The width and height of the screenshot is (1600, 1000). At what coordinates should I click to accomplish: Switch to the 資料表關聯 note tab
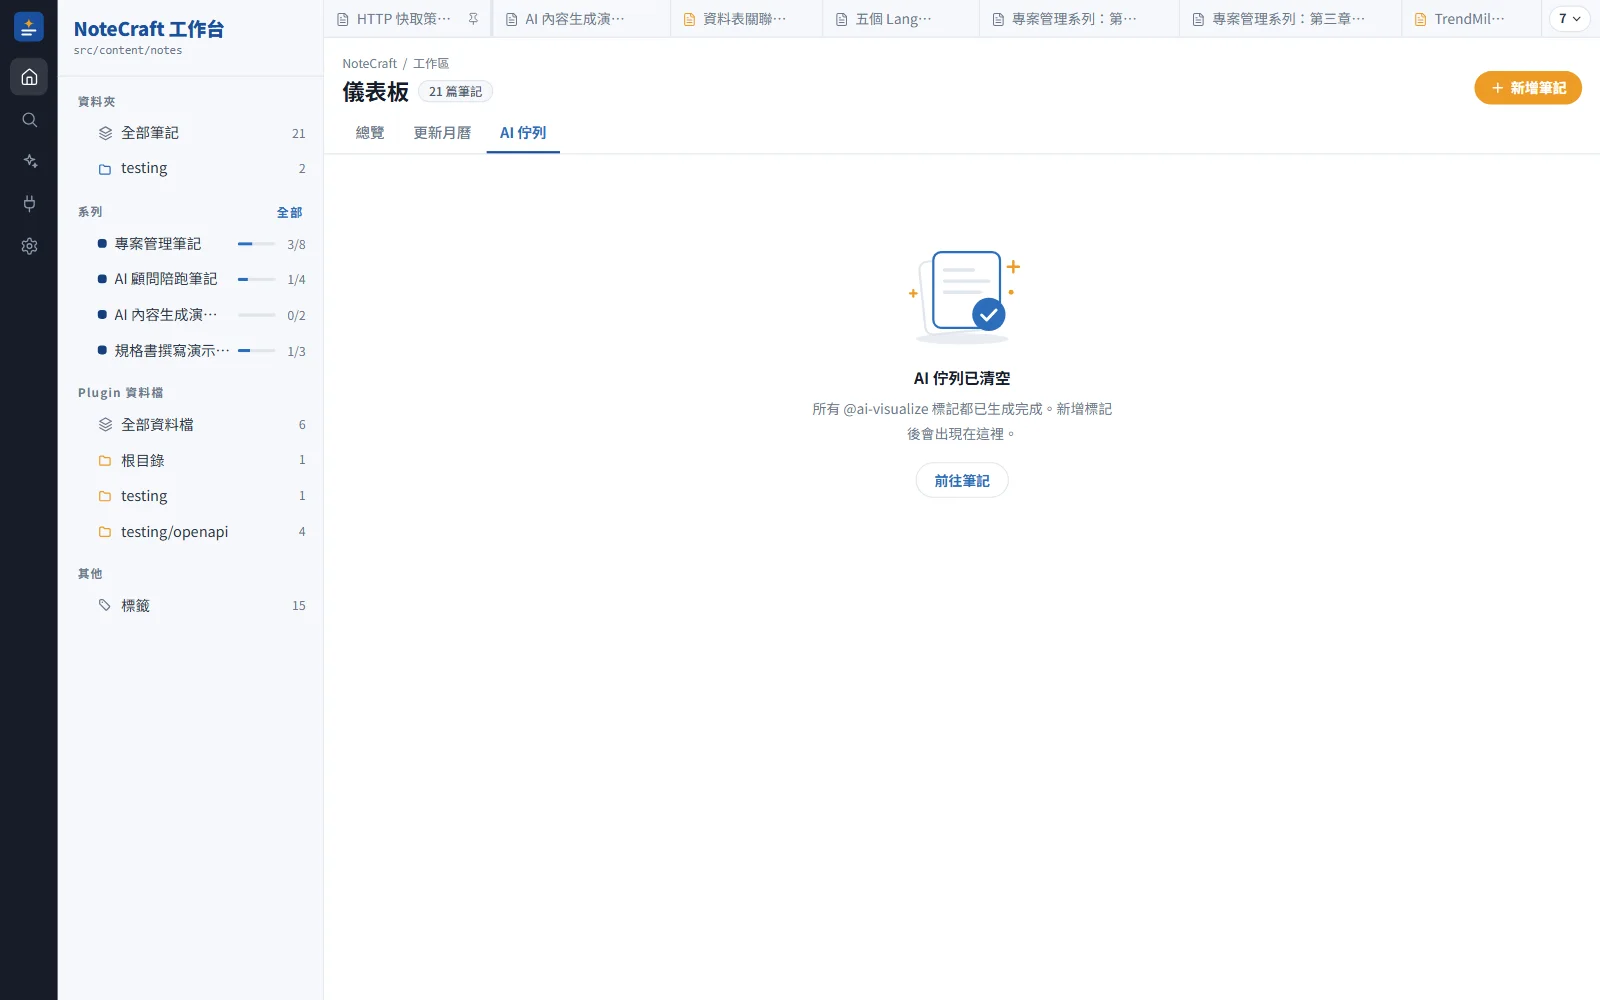[x=746, y=19]
